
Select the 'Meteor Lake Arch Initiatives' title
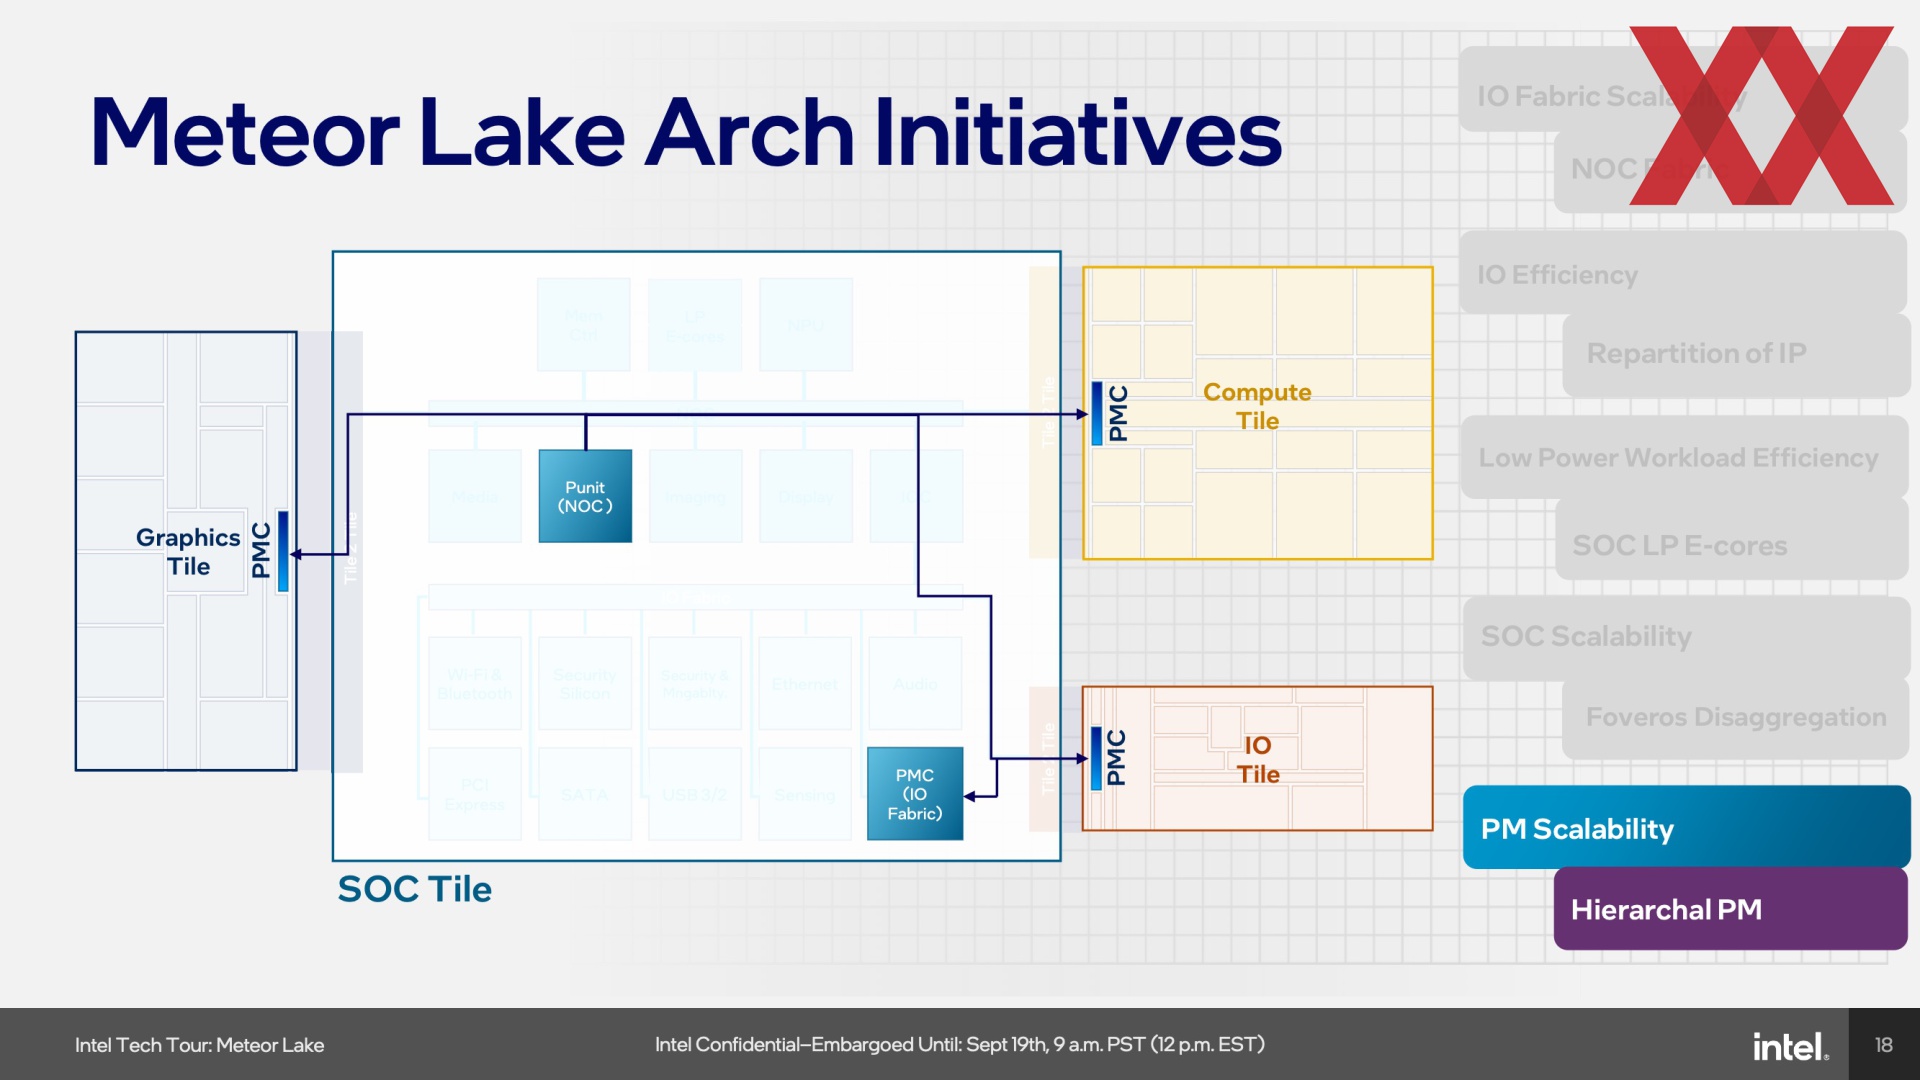pos(686,132)
